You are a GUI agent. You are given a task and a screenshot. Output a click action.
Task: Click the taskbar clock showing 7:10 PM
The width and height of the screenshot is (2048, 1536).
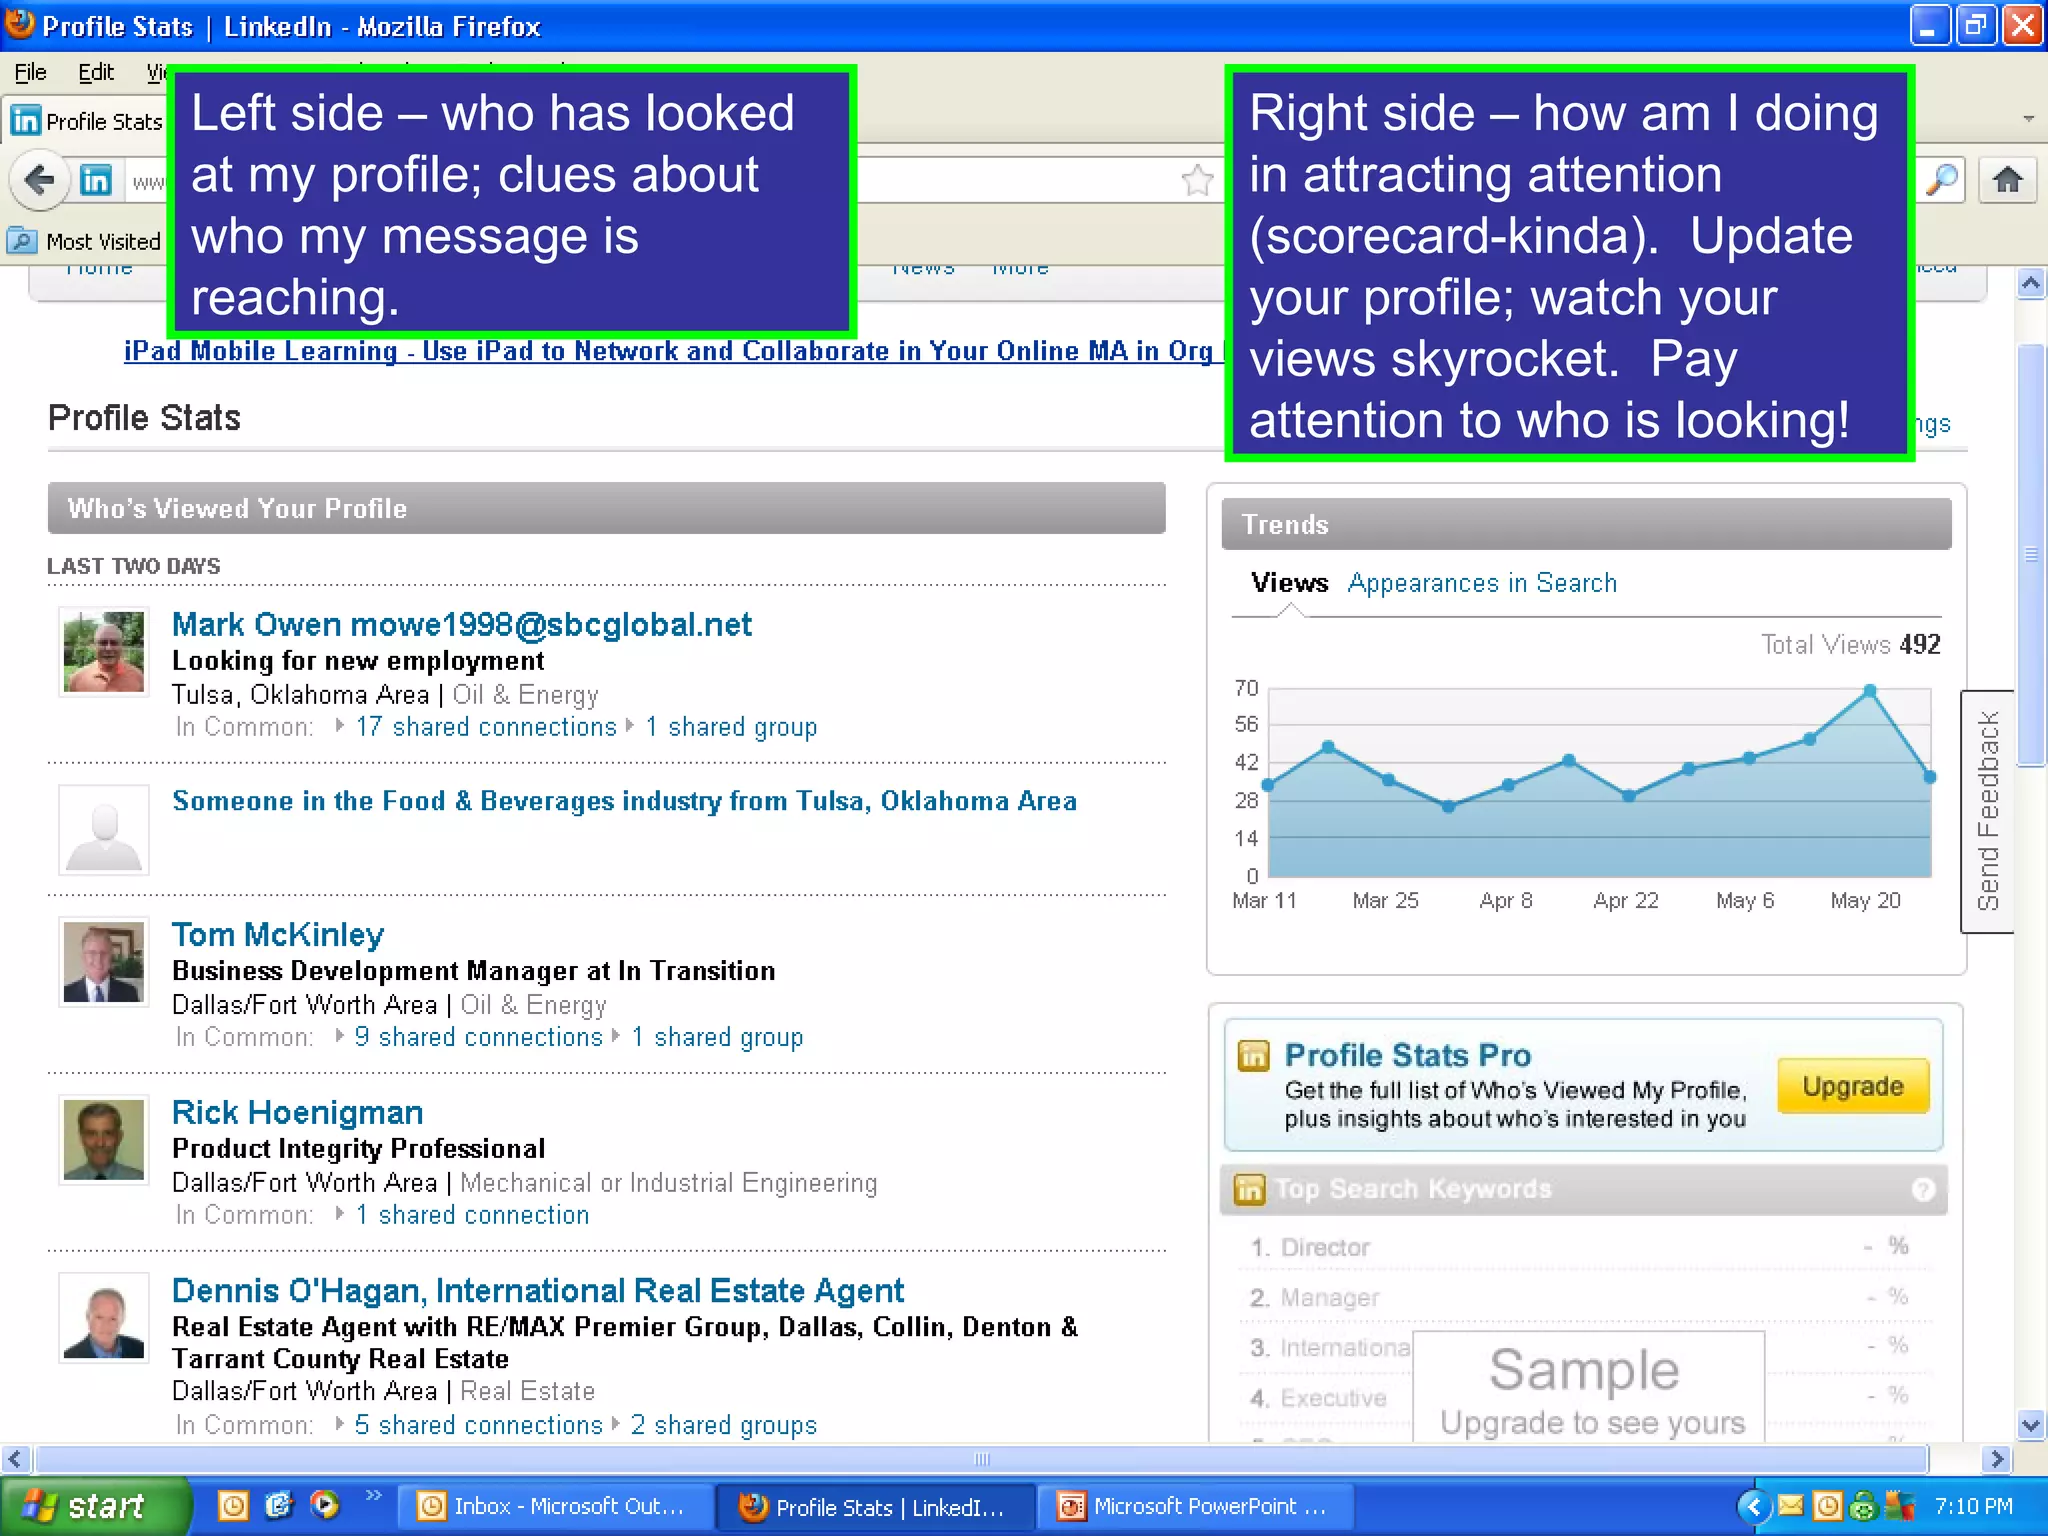[x=1974, y=1506]
